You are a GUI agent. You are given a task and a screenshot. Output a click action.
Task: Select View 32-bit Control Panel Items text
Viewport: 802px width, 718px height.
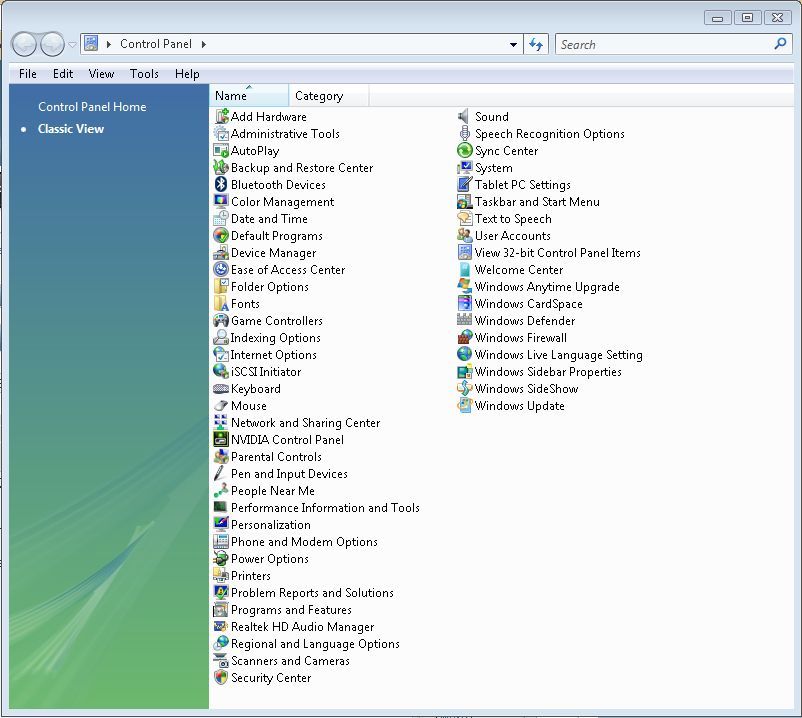click(558, 253)
